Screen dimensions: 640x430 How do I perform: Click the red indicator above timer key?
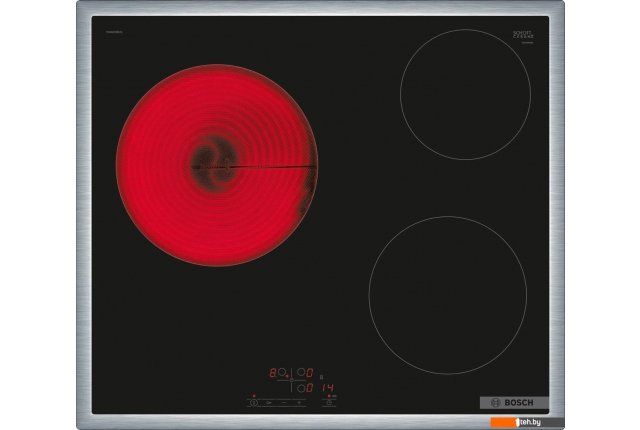[327, 395]
